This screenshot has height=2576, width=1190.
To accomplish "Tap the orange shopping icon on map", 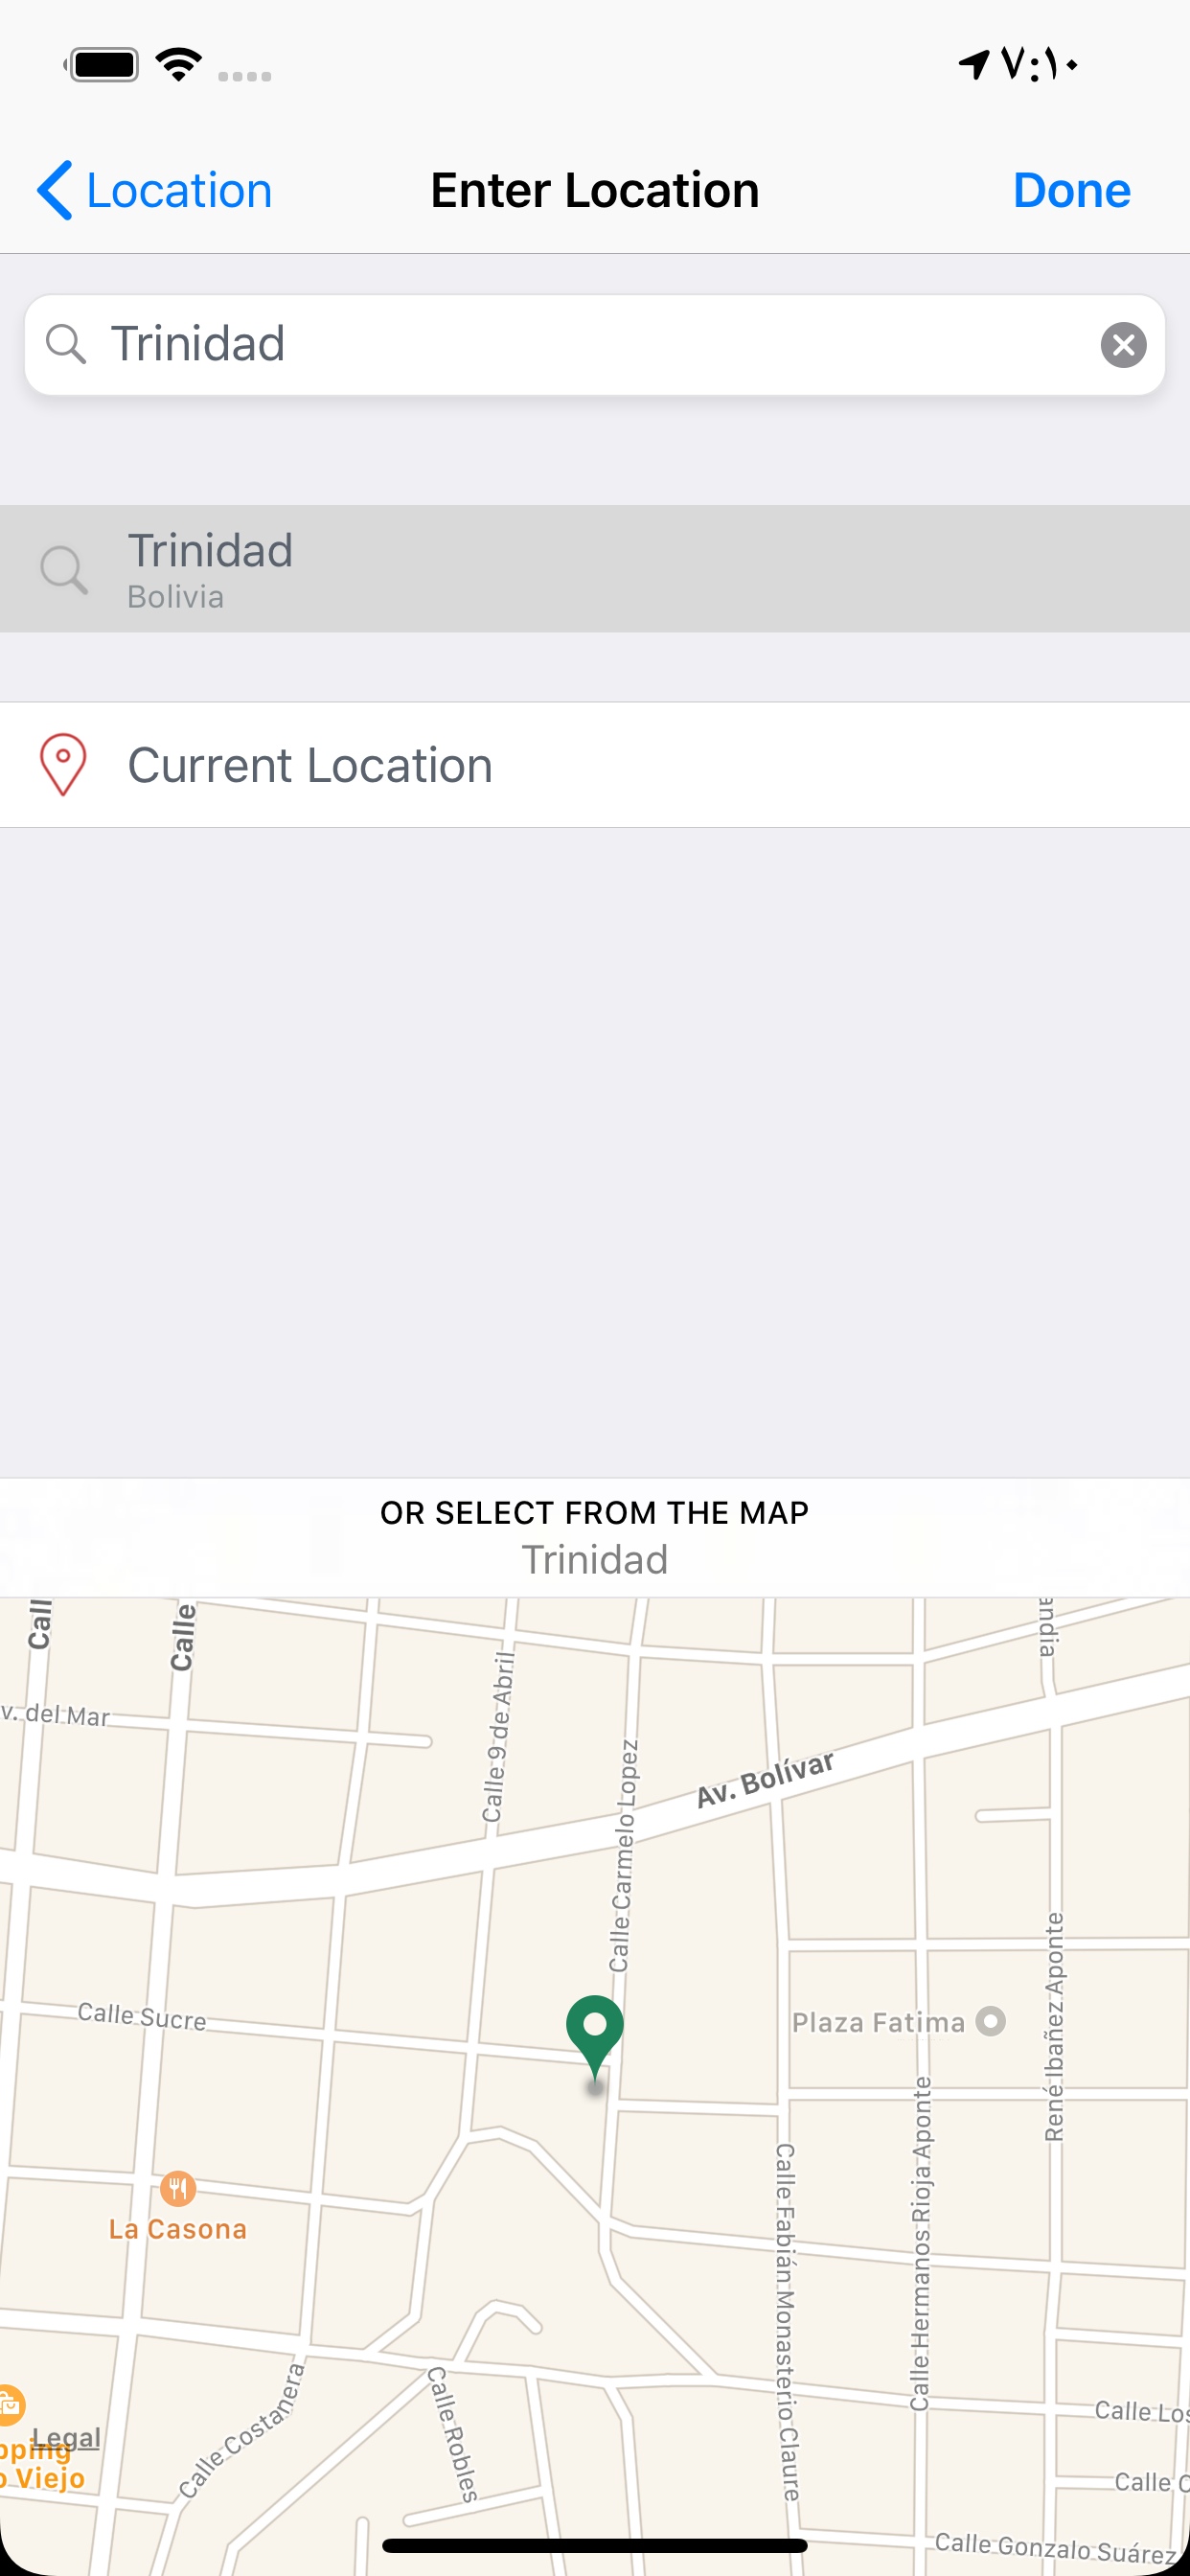I will [10, 2405].
